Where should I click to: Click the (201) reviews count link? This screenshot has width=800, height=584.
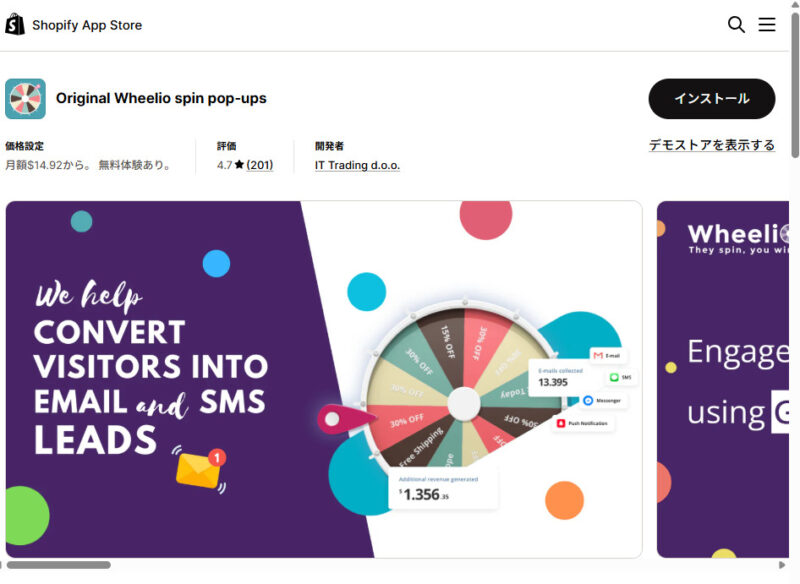(x=260, y=165)
